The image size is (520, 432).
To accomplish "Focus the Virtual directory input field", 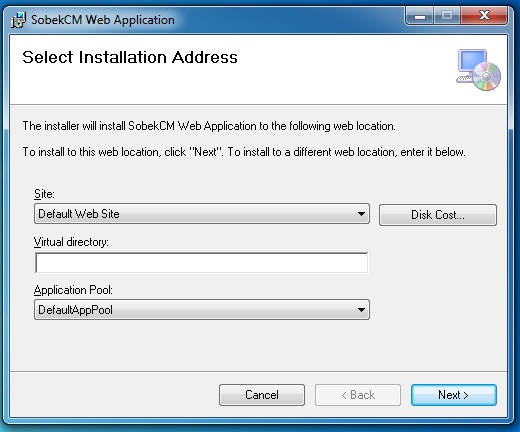I will pos(202,263).
